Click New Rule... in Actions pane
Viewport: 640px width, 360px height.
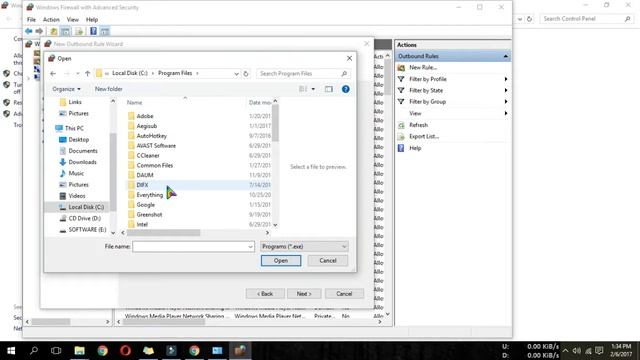pyautogui.click(x=423, y=67)
